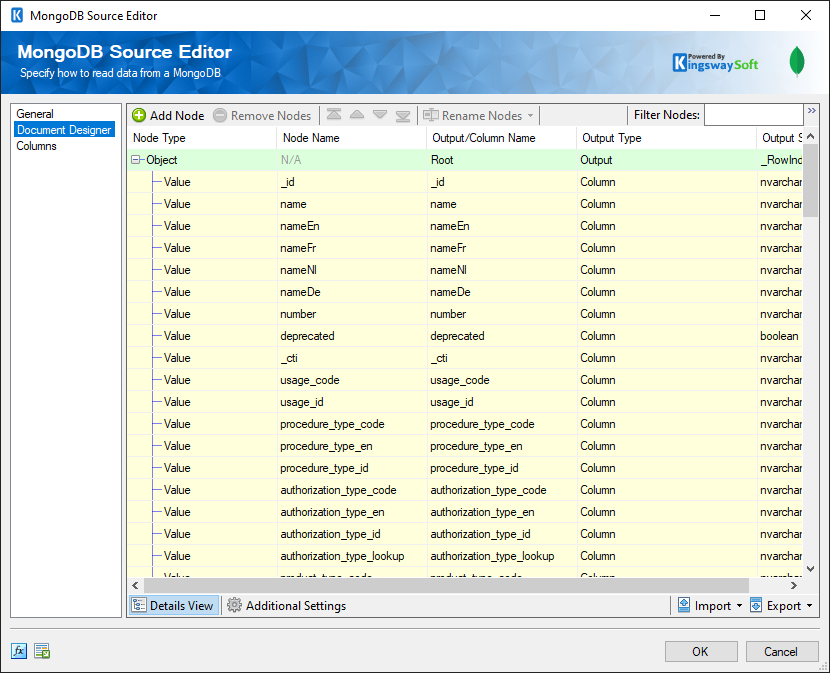
Task: Select the procedure_type_code node name cell
Action: (352, 424)
